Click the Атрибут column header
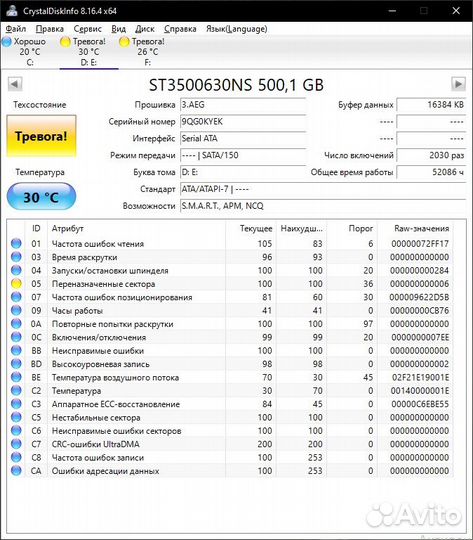The width and height of the screenshot is (473, 540). [x=136, y=228]
